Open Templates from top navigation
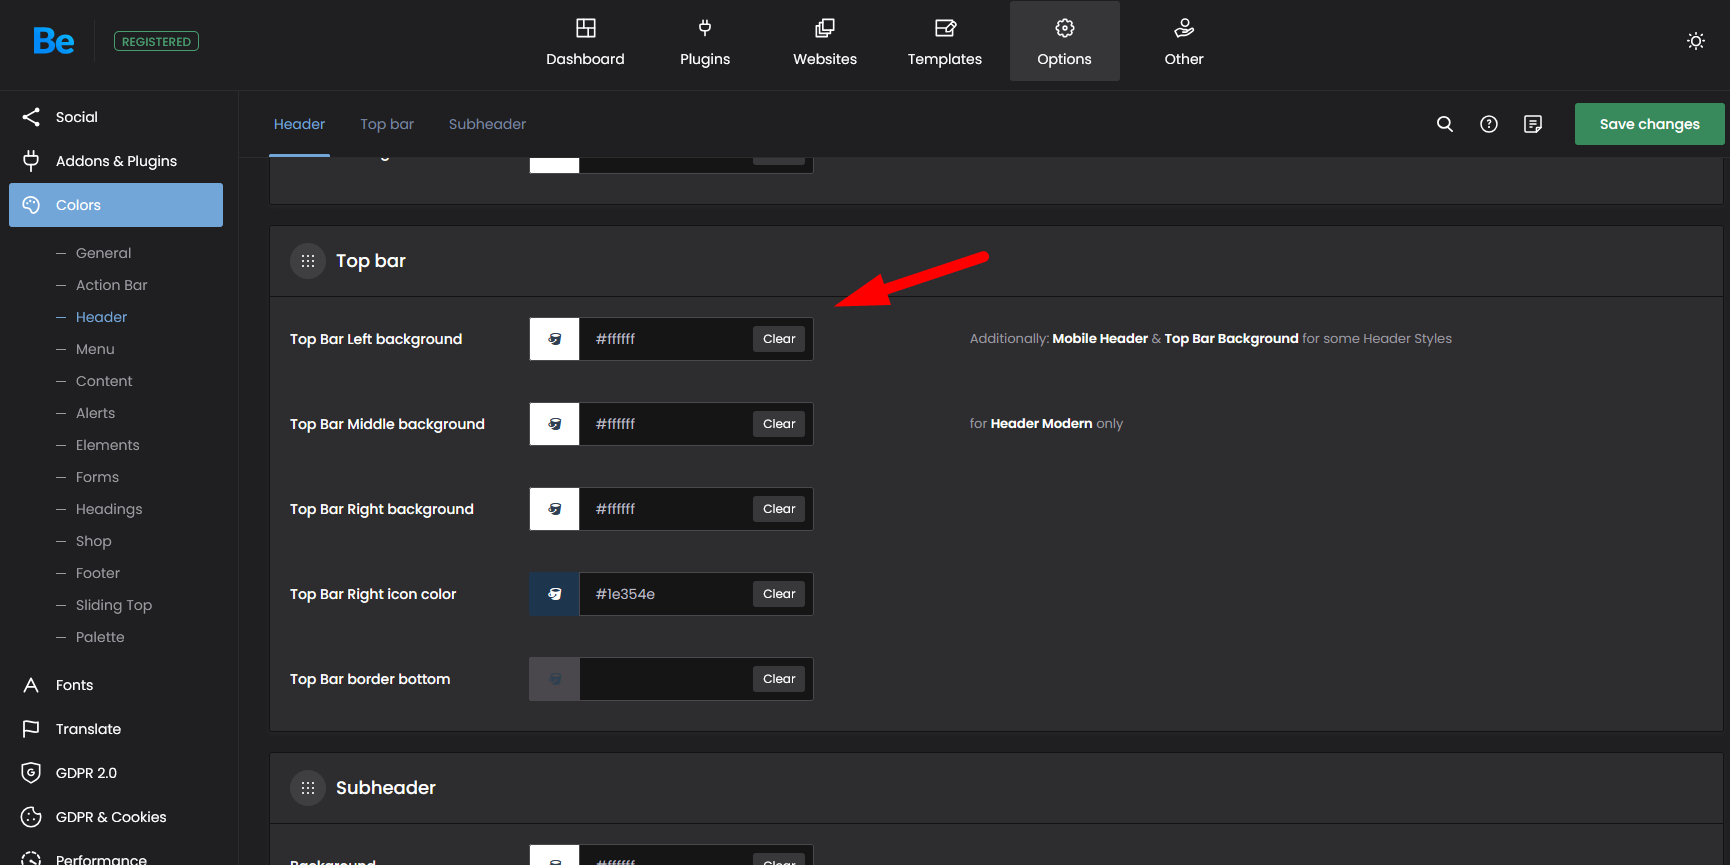The width and height of the screenshot is (1730, 865). [944, 42]
